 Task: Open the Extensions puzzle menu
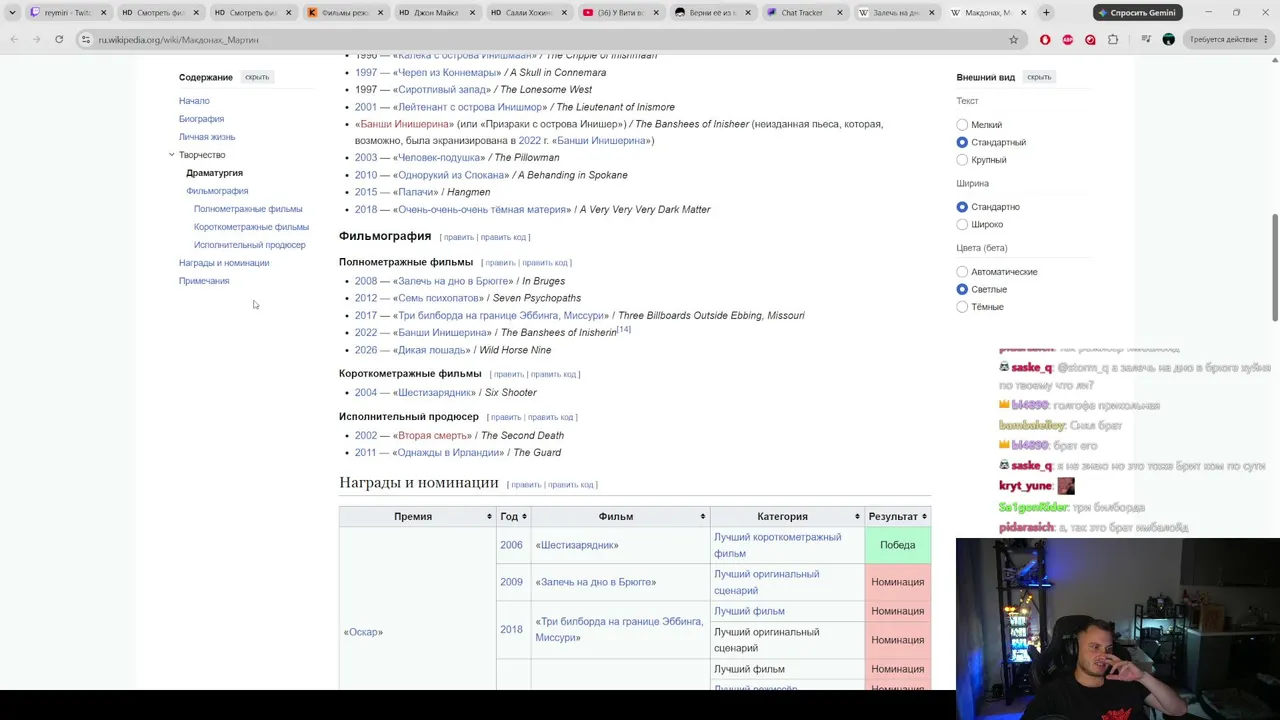pyautogui.click(x=1113, y=40)
